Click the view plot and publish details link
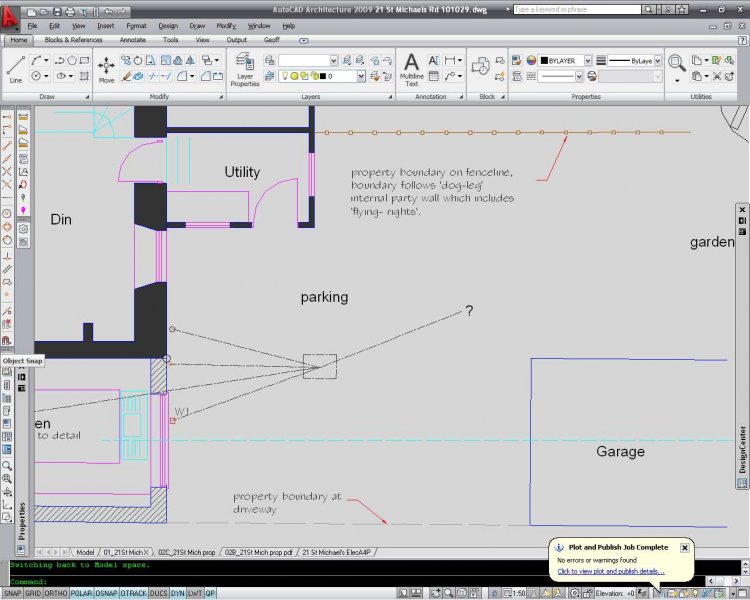This screenshot has width=750, height=600. click(x=609, y=571)
